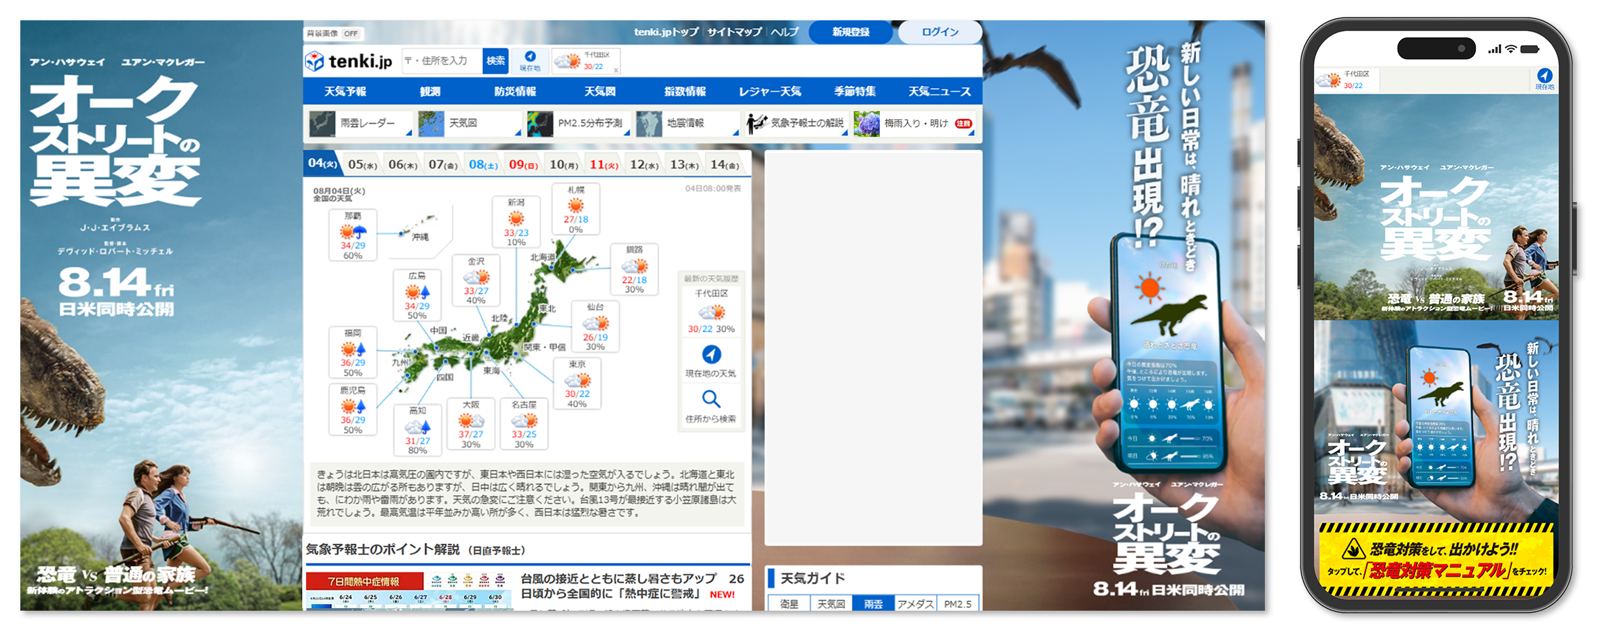This screenshot has height=631, width=1600.
Task: Select the 12(水) date tab
Action: coord(644,164)
